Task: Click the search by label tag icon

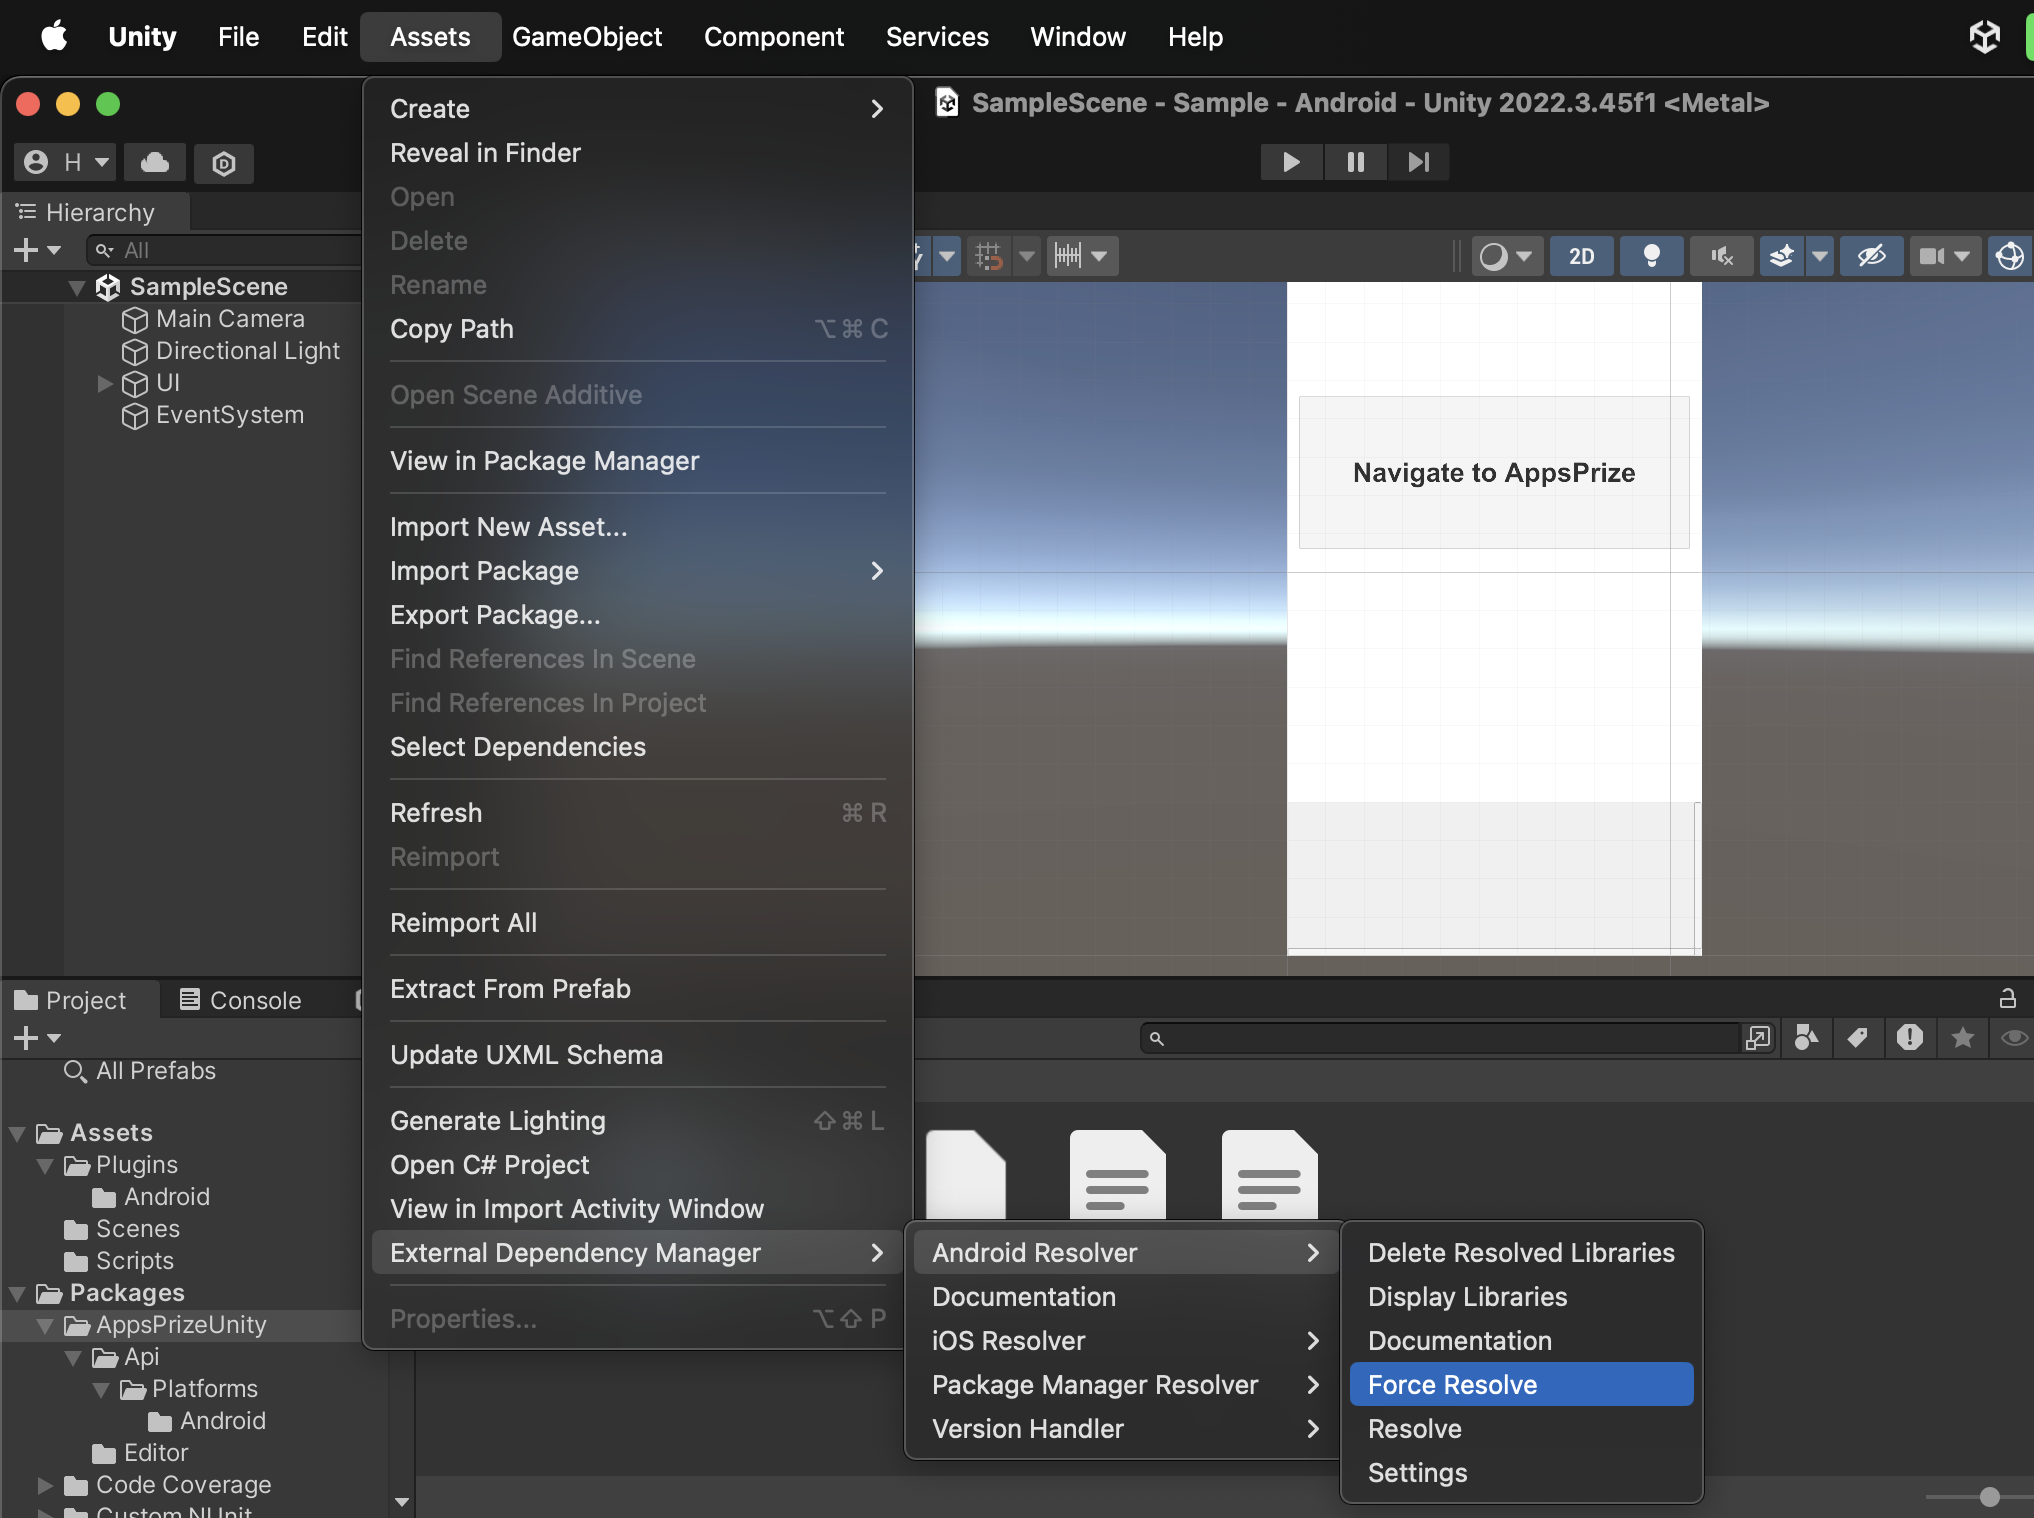Action: coord(1857,1038)
